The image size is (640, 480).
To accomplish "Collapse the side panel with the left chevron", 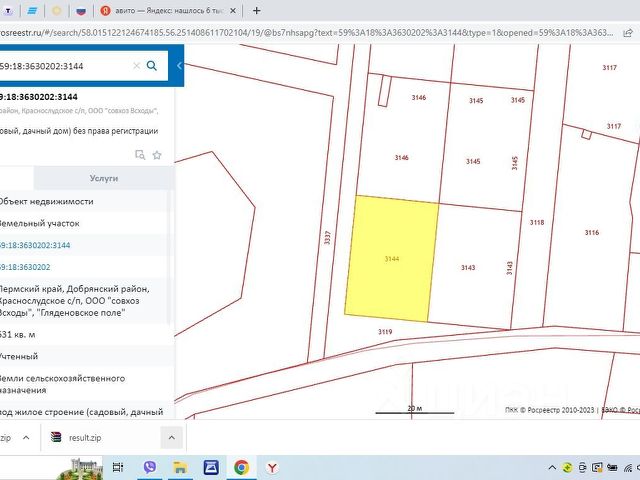I will pos(179,66).
